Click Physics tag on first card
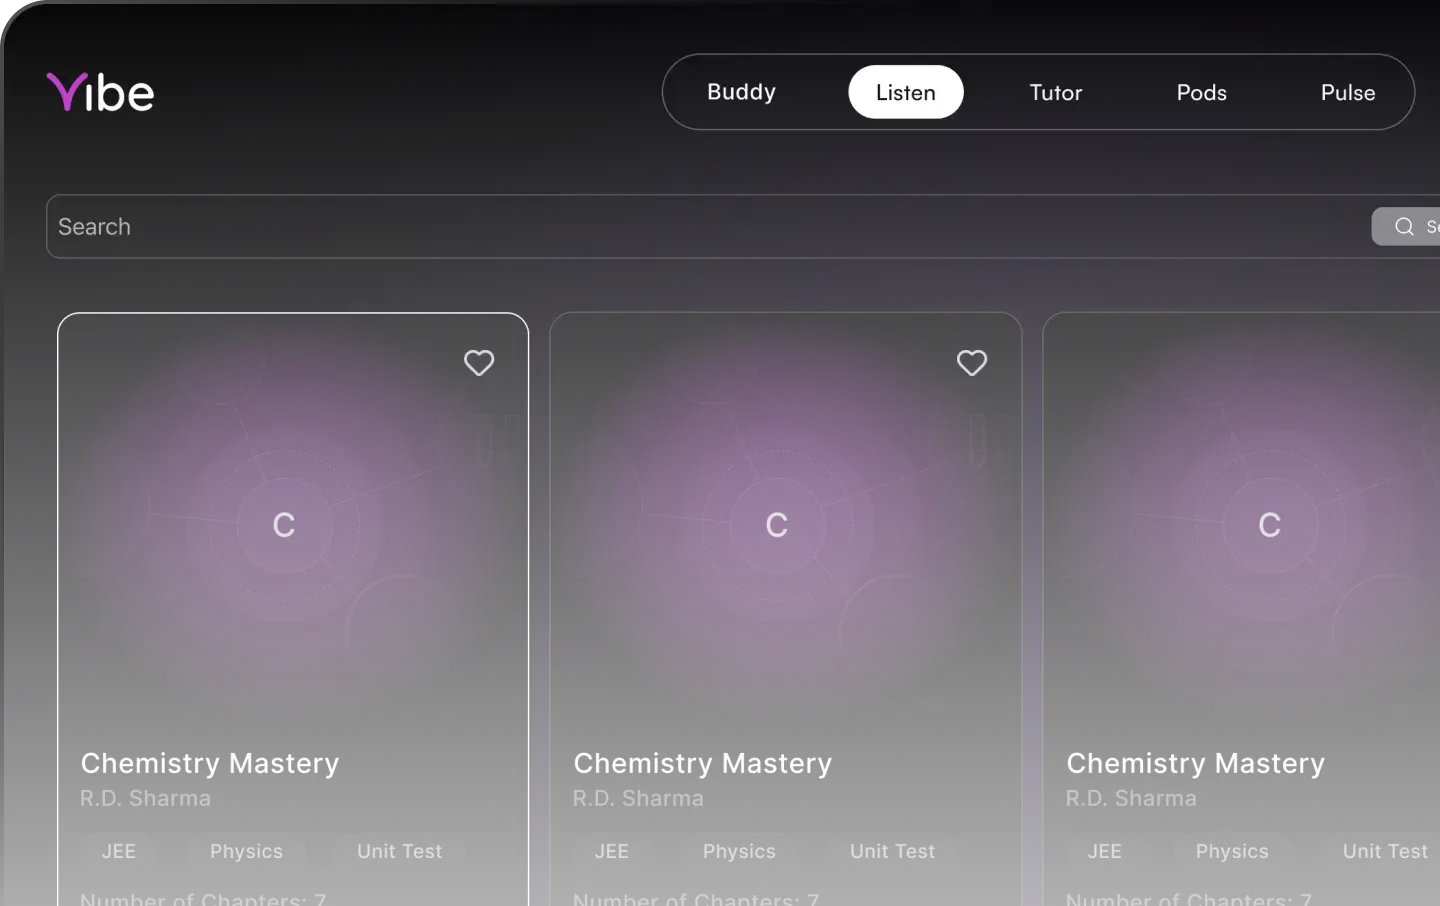The image size is (1440, 906). (246, 851)
